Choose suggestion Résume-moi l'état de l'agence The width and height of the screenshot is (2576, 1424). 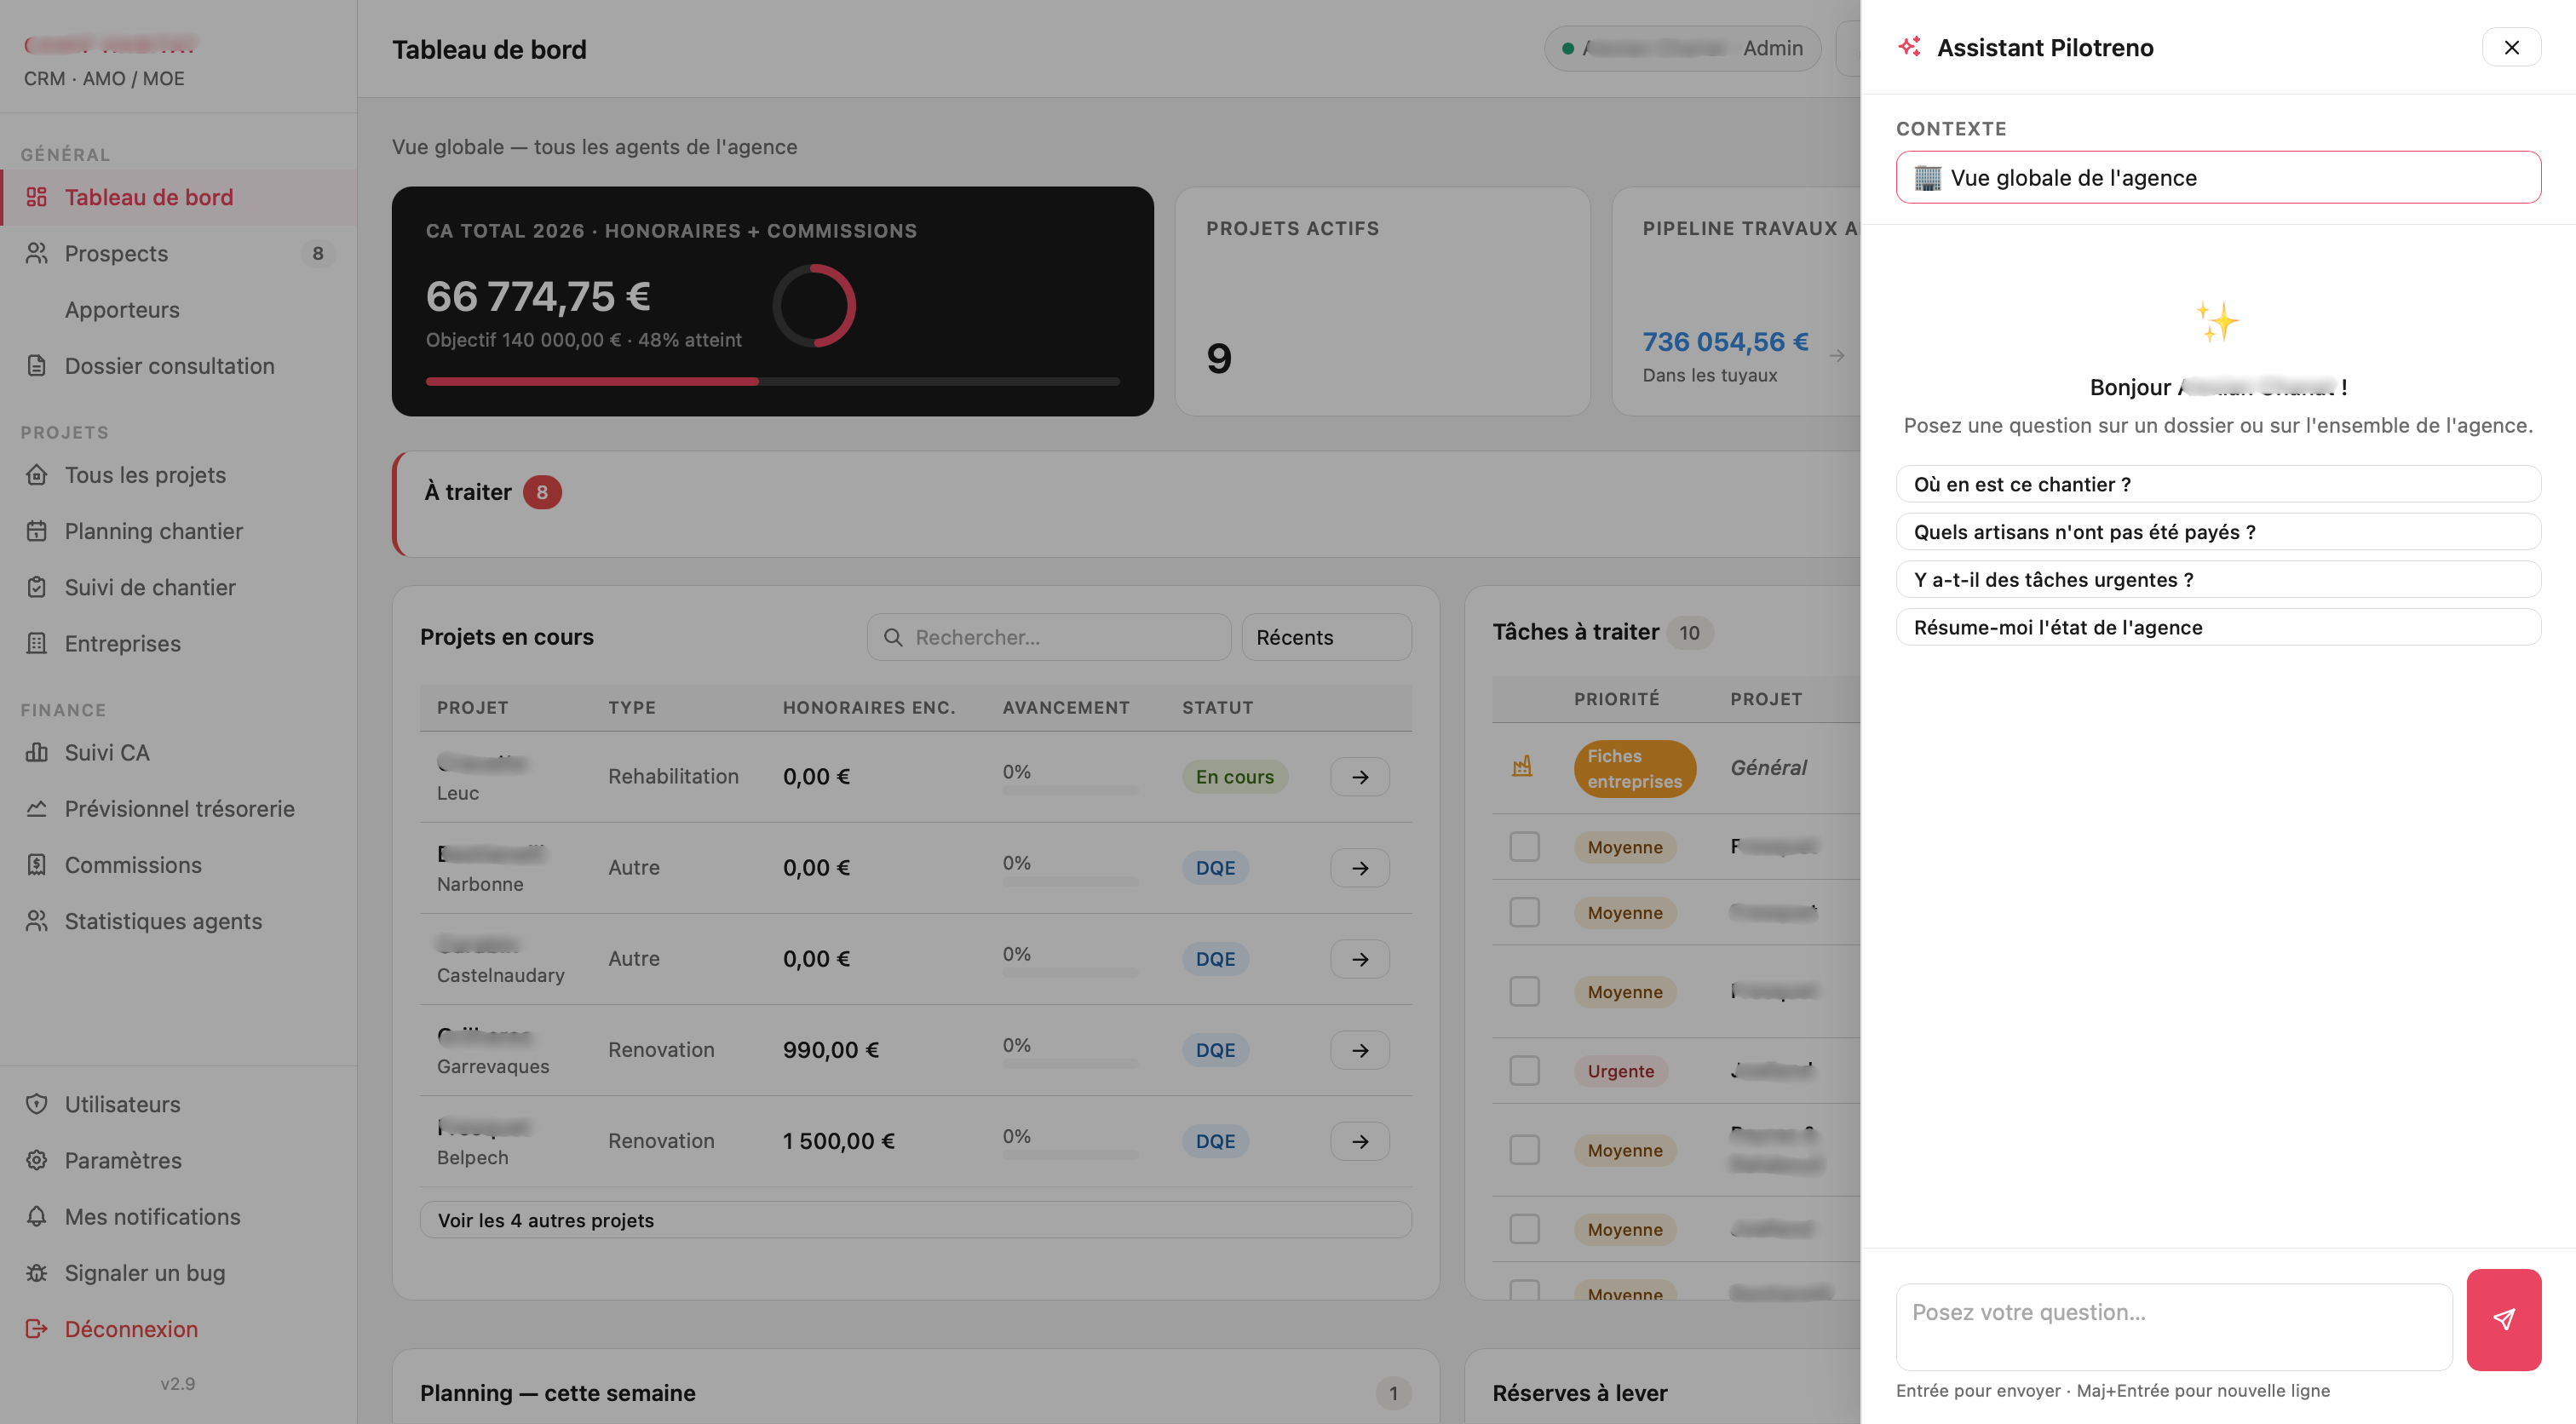(x=2218, y=627)
